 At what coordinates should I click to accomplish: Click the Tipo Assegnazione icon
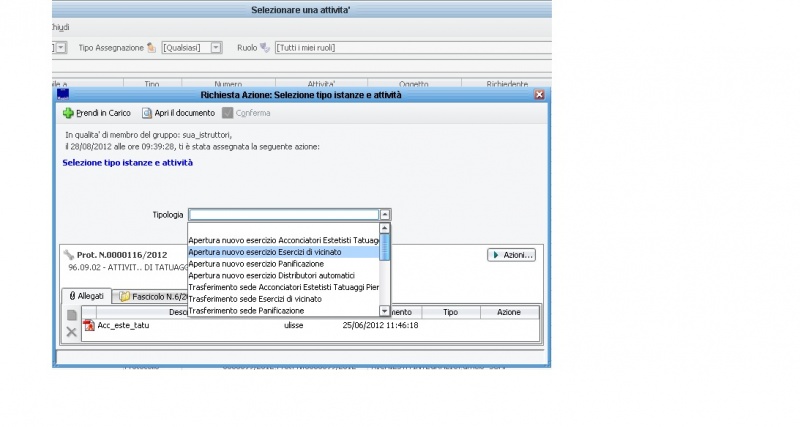(151, 47)
